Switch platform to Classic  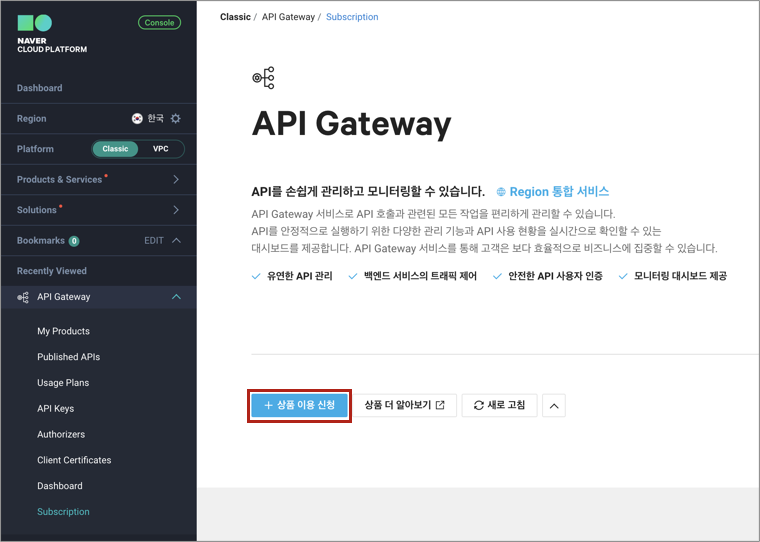pos(115,149)
